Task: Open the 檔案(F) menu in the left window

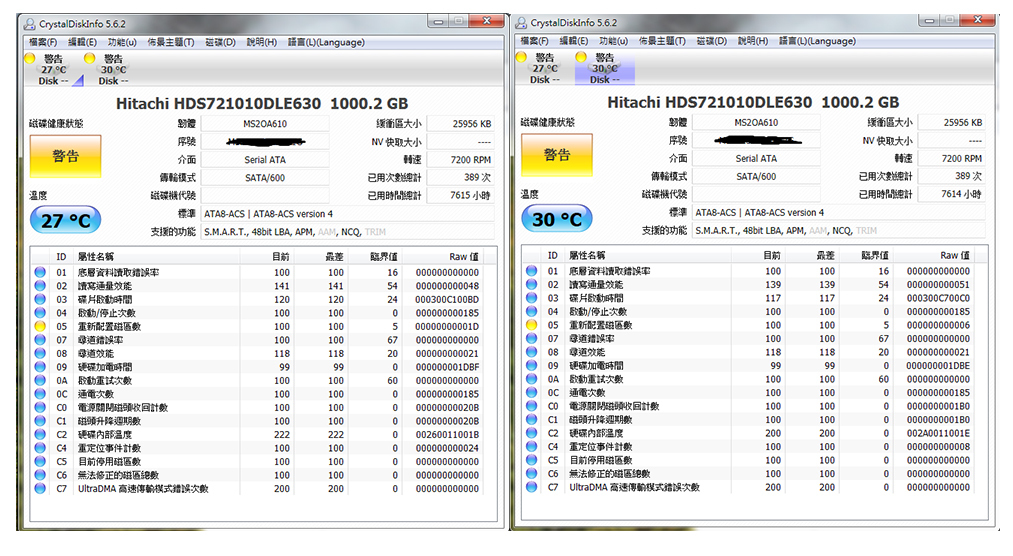Action: 43,41
